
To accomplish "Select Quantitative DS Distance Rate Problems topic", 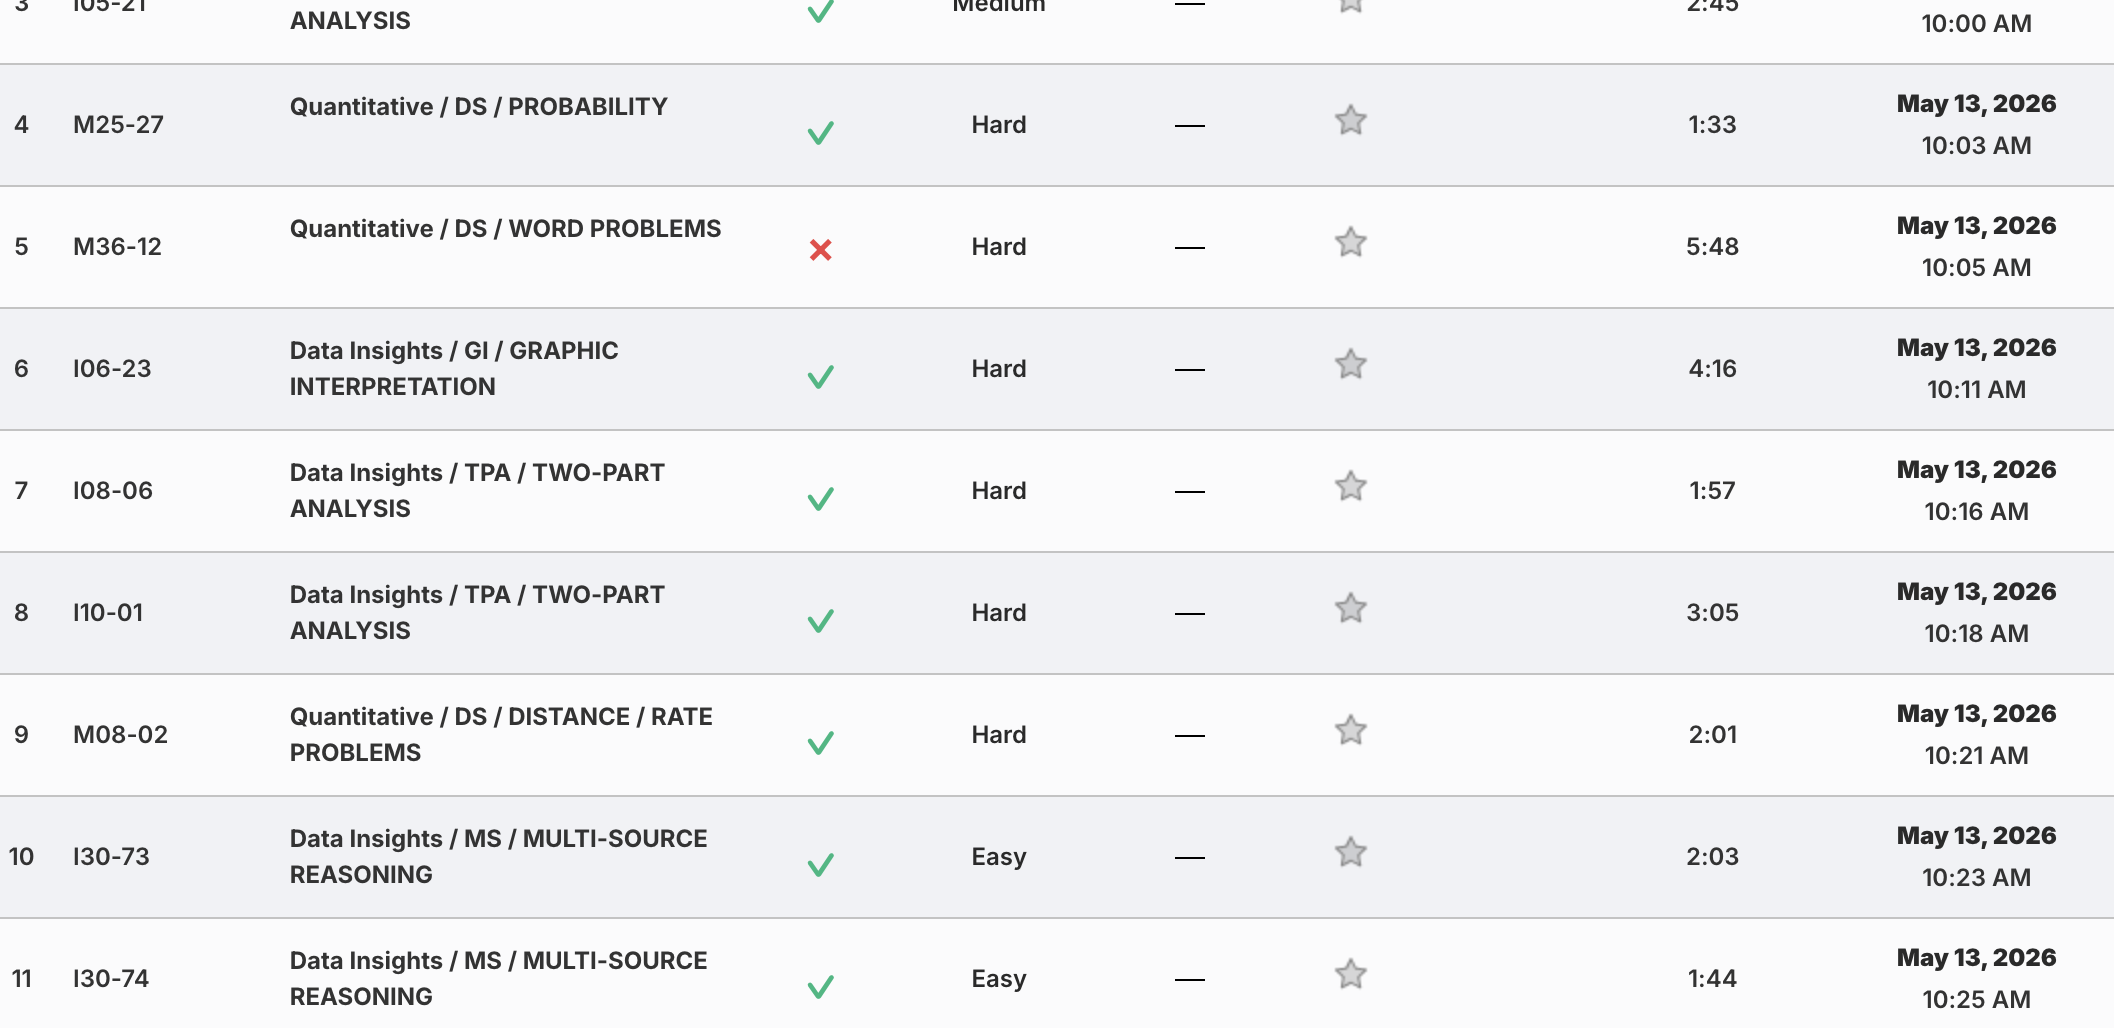I will (x=501, y=735).
